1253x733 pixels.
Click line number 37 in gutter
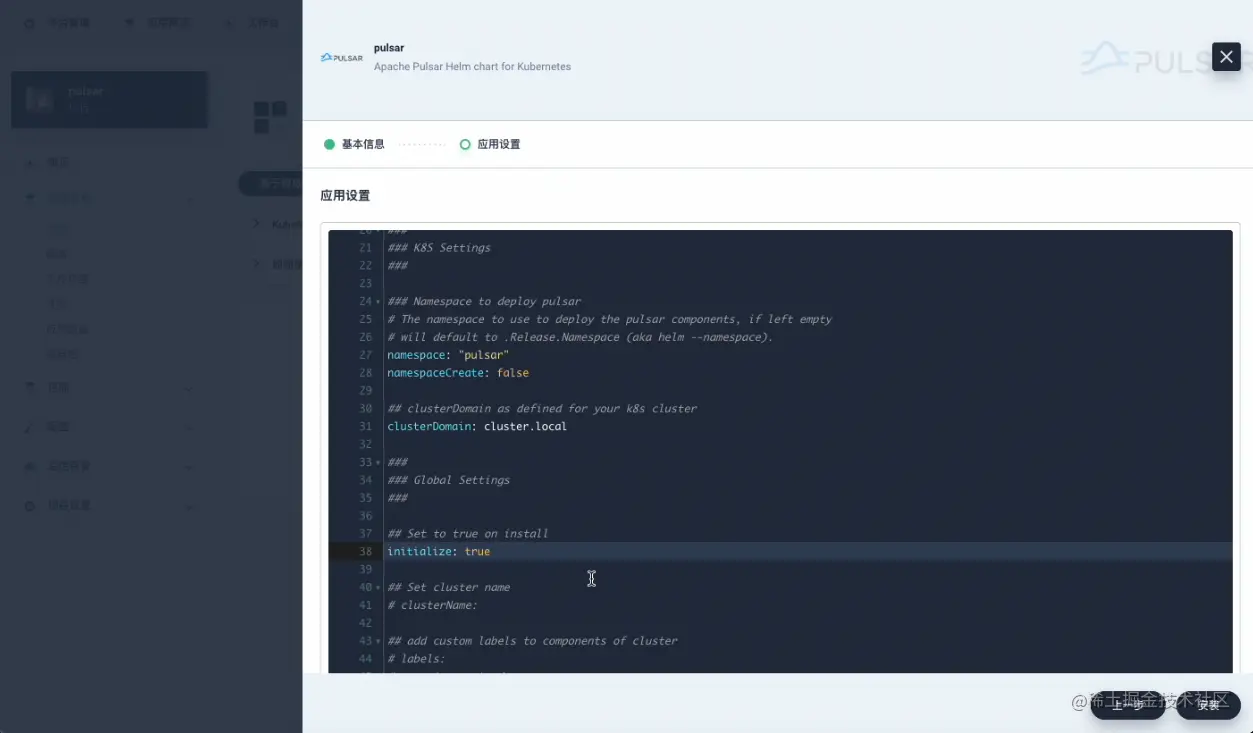click(365, 534)
